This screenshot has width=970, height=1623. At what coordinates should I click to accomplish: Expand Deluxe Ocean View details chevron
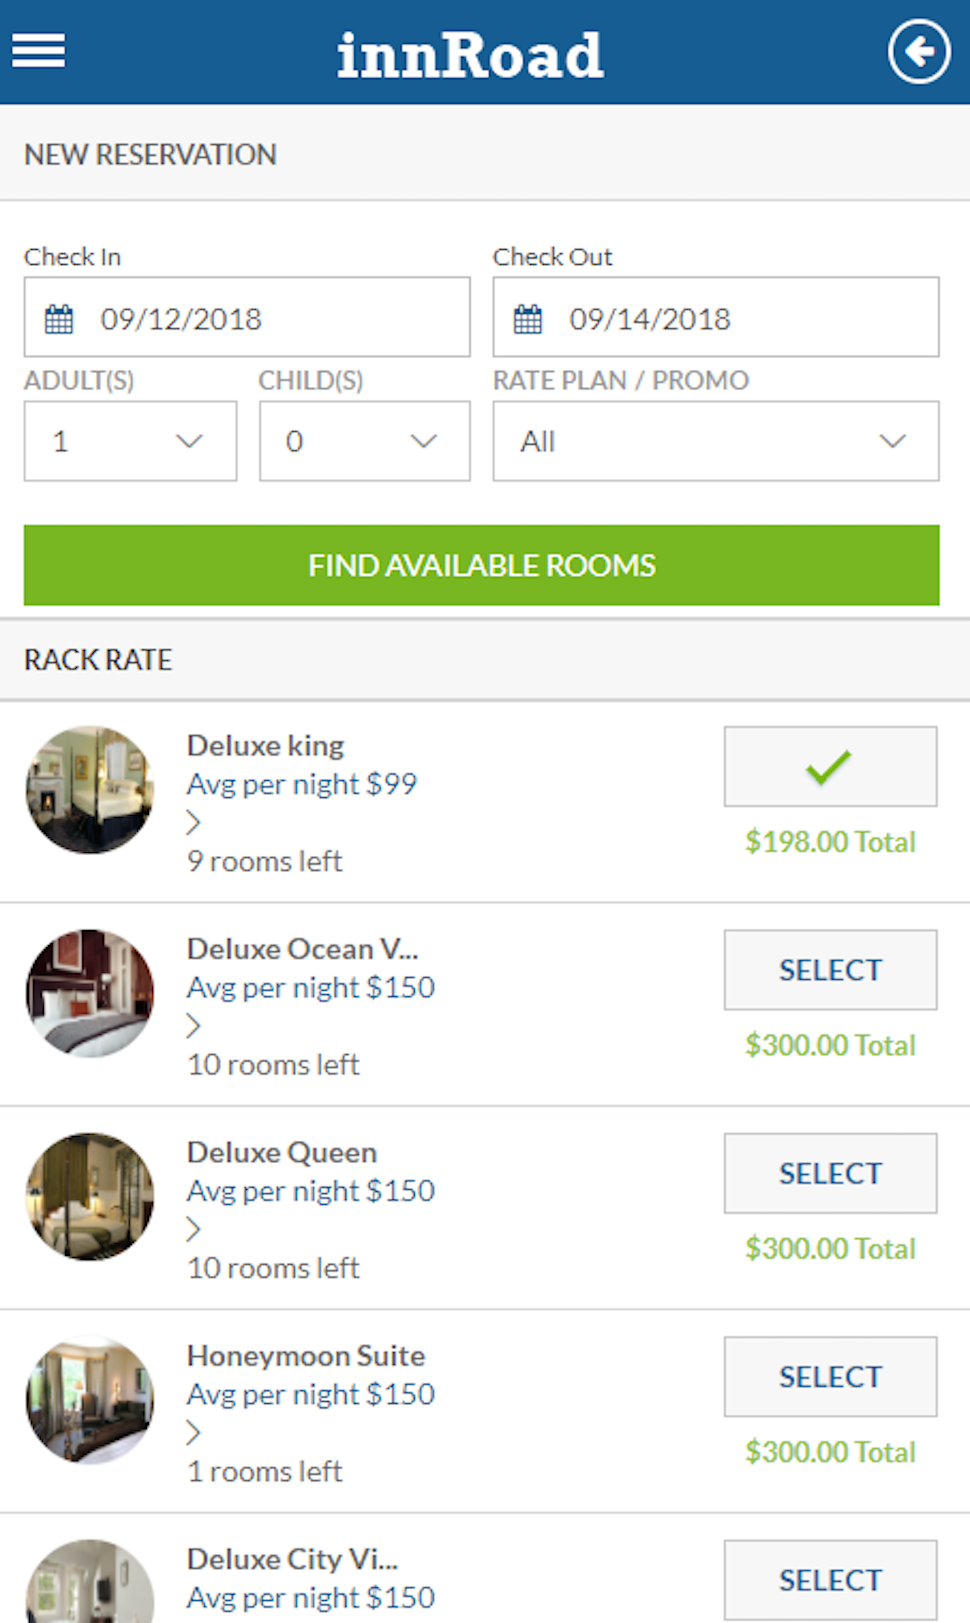[194, 1026]
